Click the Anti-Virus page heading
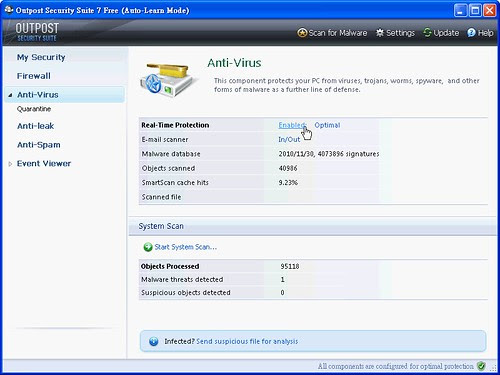Image resolution: width=500 pixels, height=375 pixels. [234, 63]
